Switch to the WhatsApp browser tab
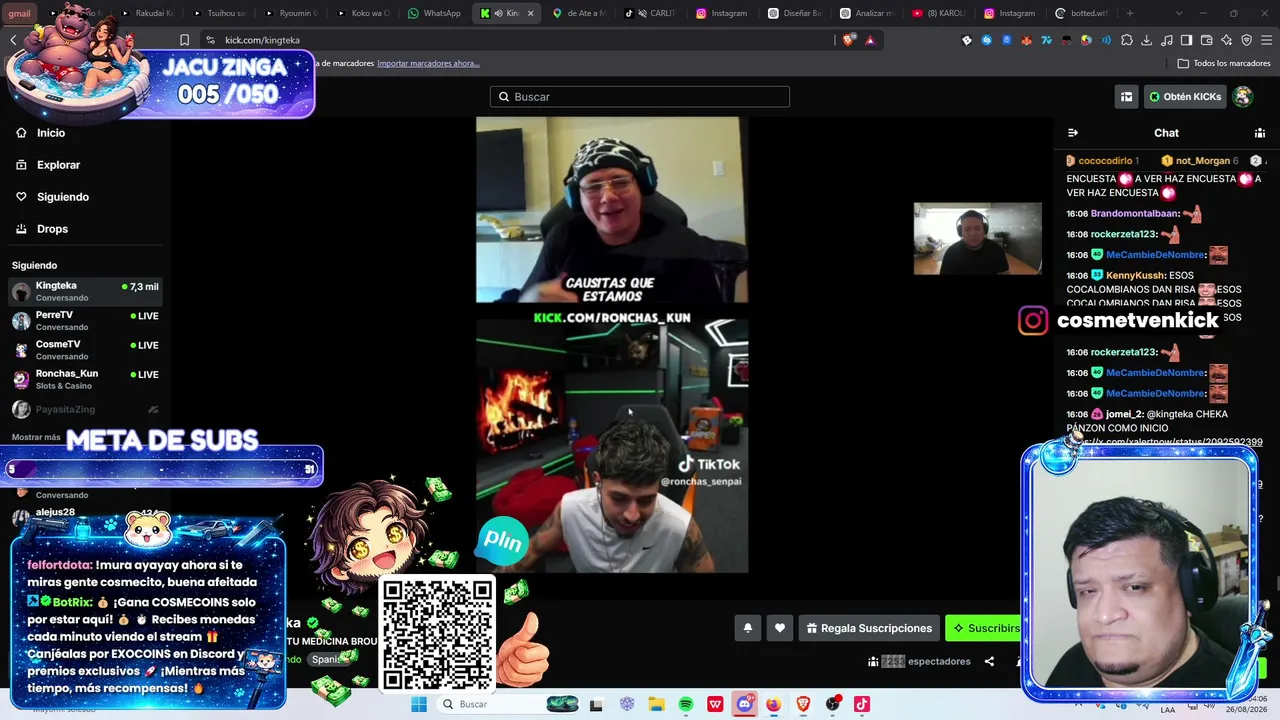1280x720 pixels. tap(434, 13)
